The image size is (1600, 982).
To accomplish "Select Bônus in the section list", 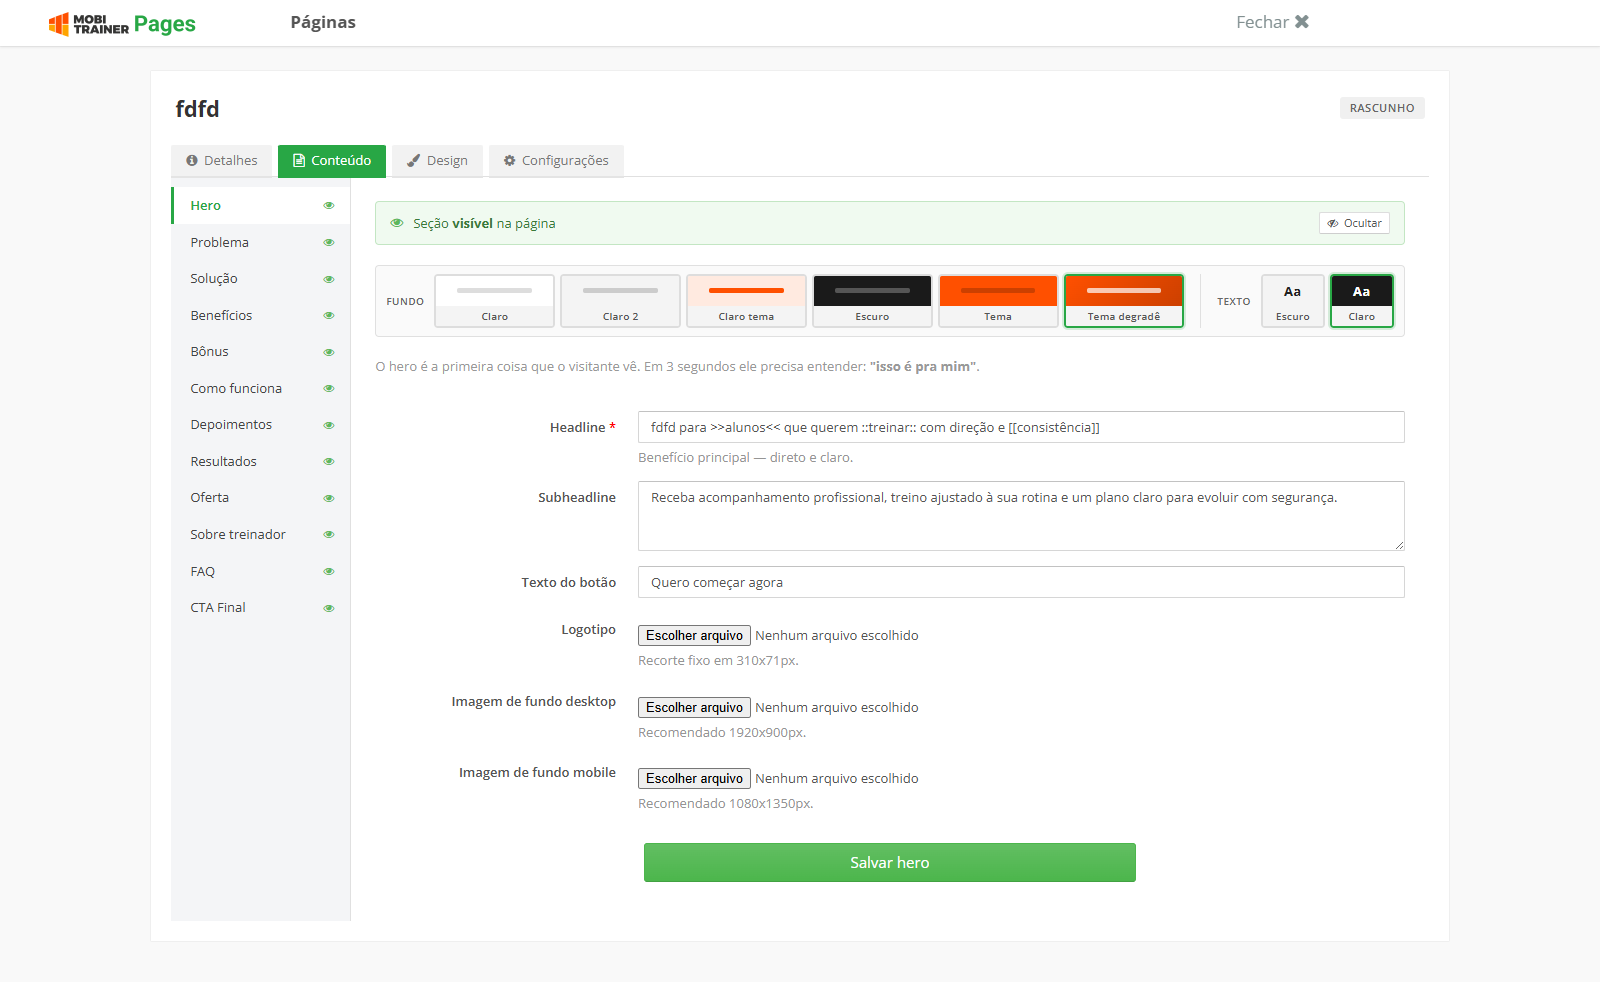I will (261, 352).
